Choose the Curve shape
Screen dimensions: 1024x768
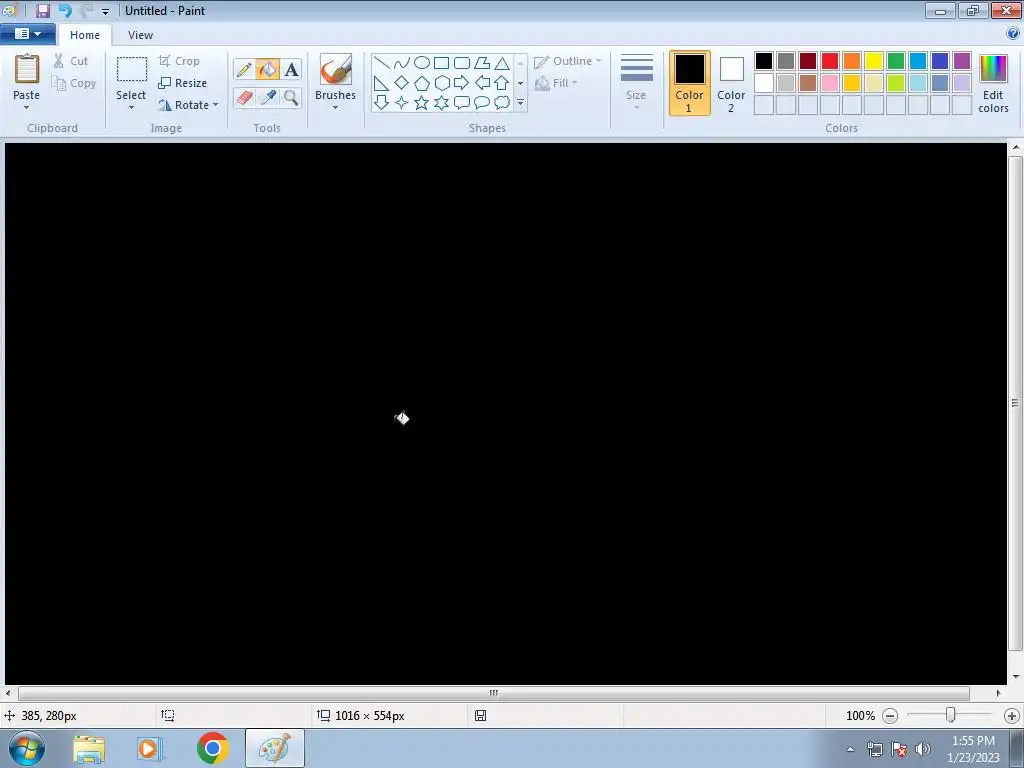tap(402, 63)
